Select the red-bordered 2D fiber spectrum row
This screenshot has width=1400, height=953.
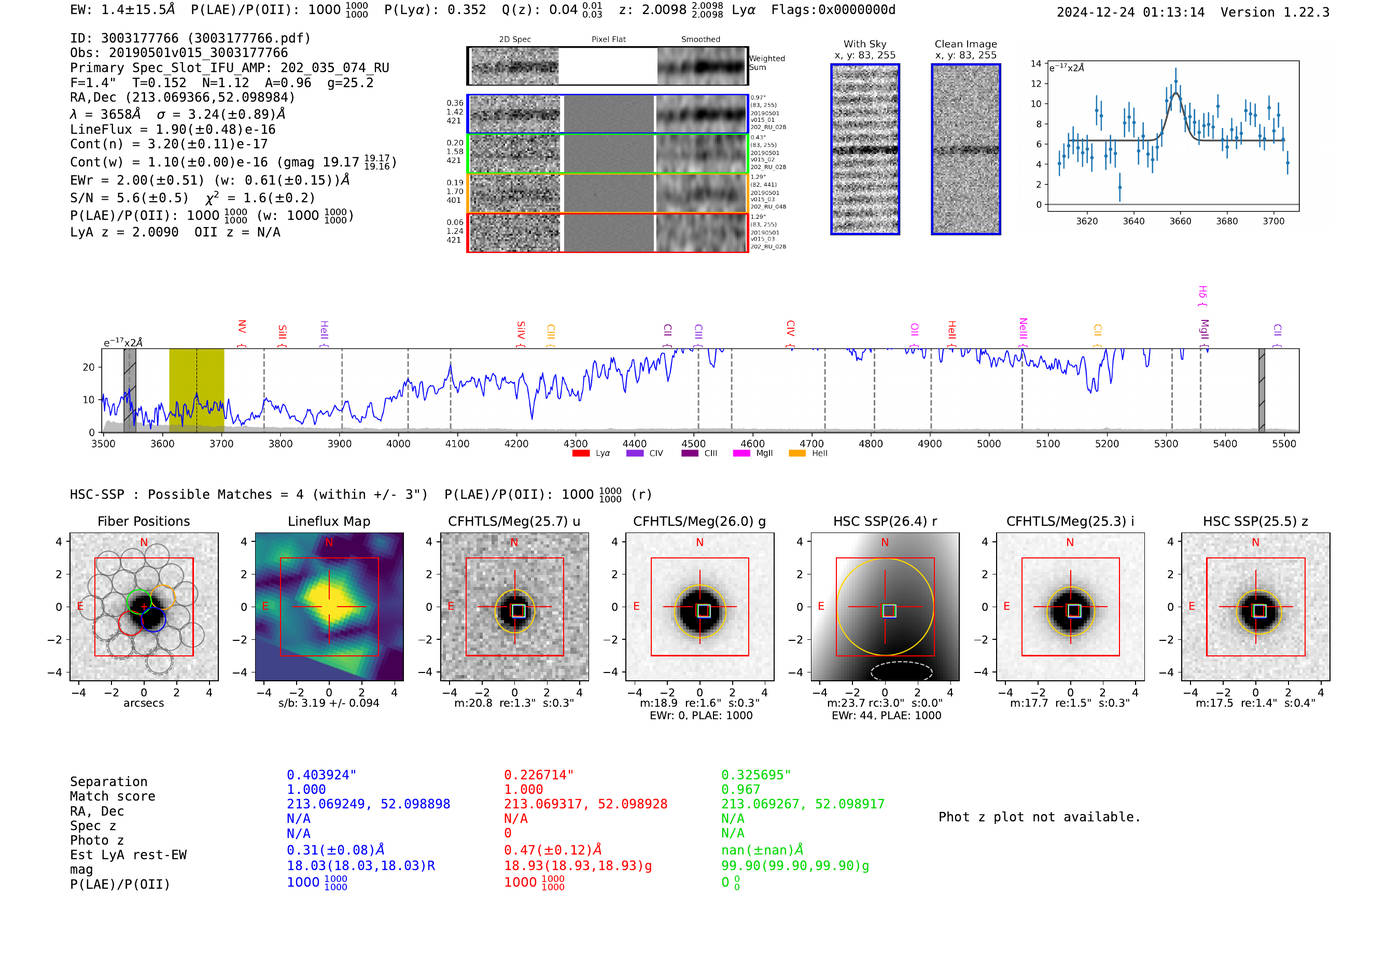608,232
